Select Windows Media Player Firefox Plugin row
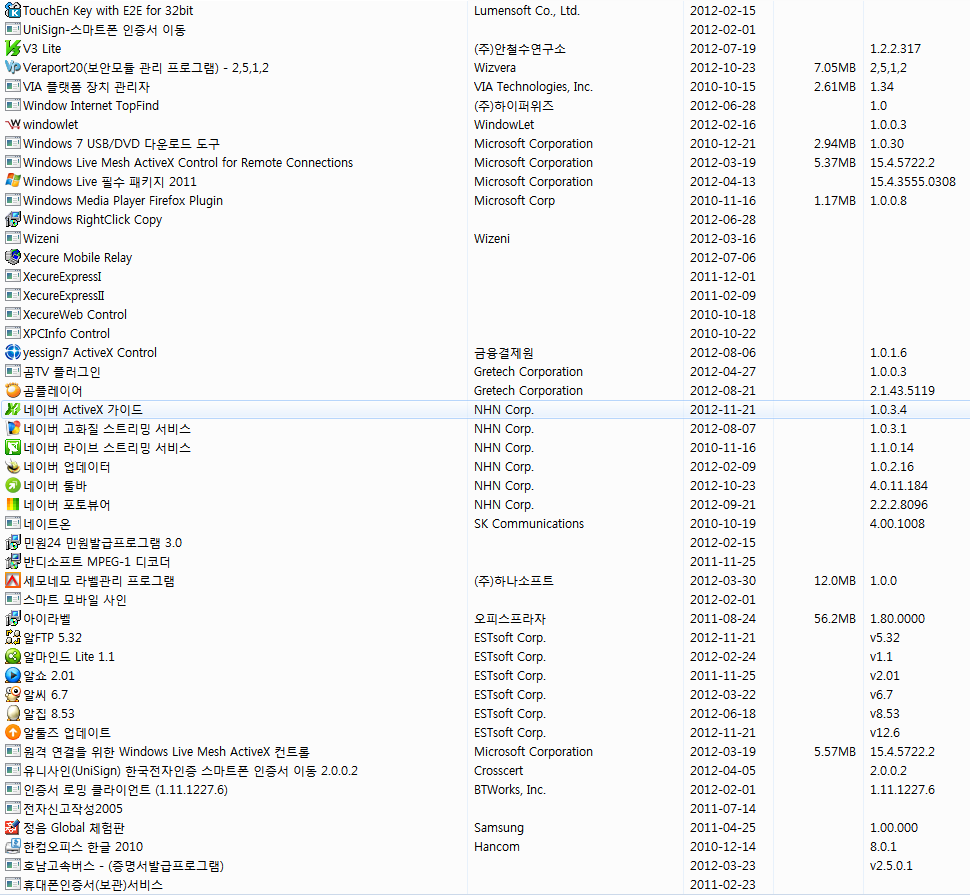The height and width of the screenshot is (895, 970). (122, 200)
